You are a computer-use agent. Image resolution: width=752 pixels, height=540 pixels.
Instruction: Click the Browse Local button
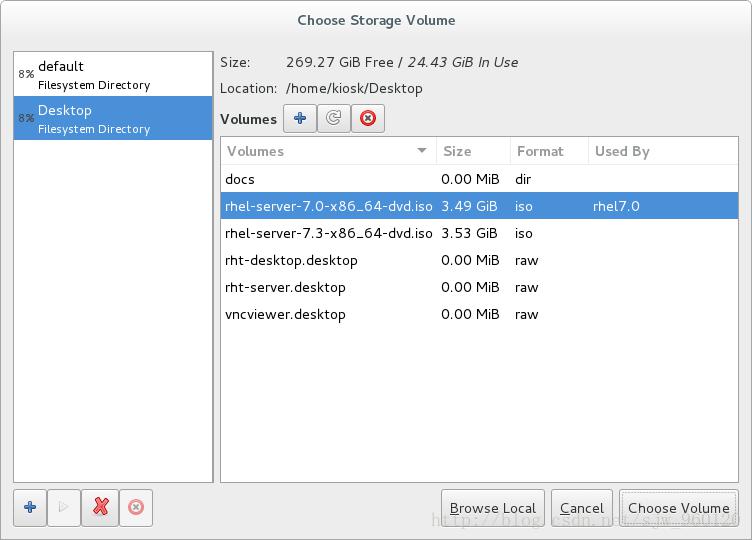(493, 508)
